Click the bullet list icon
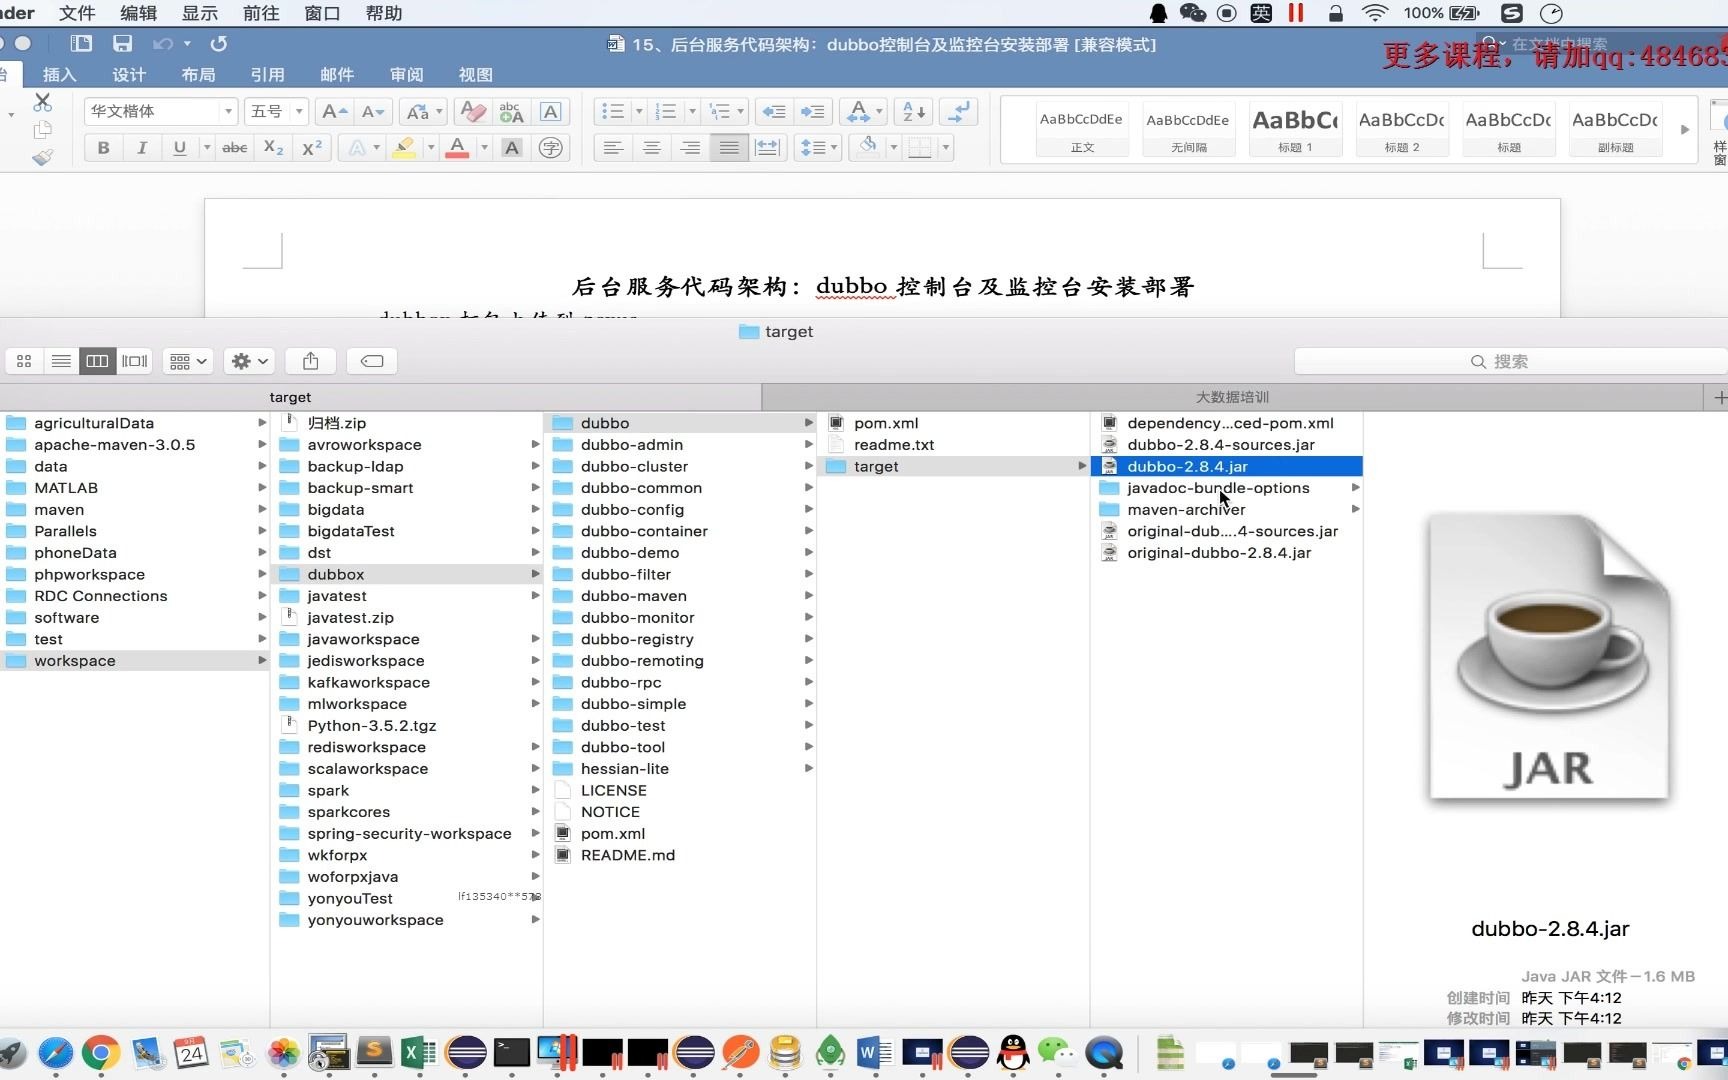 point(613,112)
